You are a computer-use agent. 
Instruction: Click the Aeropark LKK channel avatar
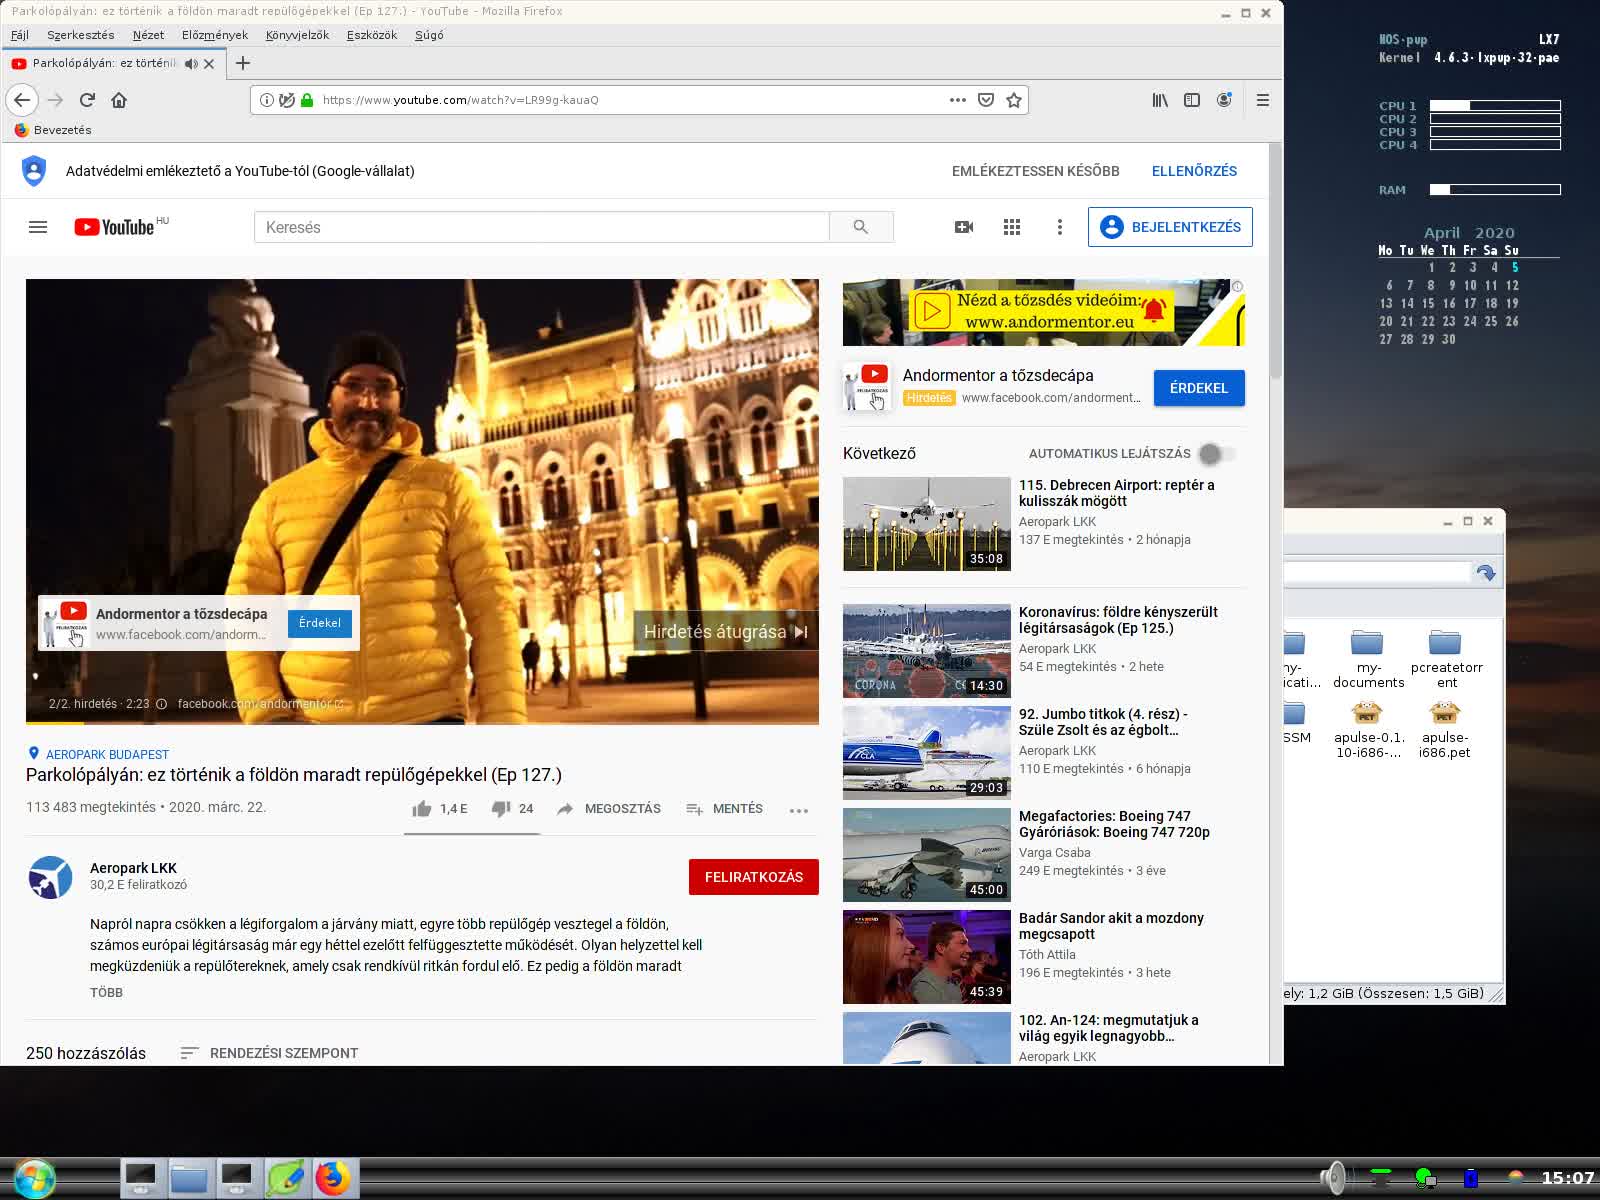50,878
